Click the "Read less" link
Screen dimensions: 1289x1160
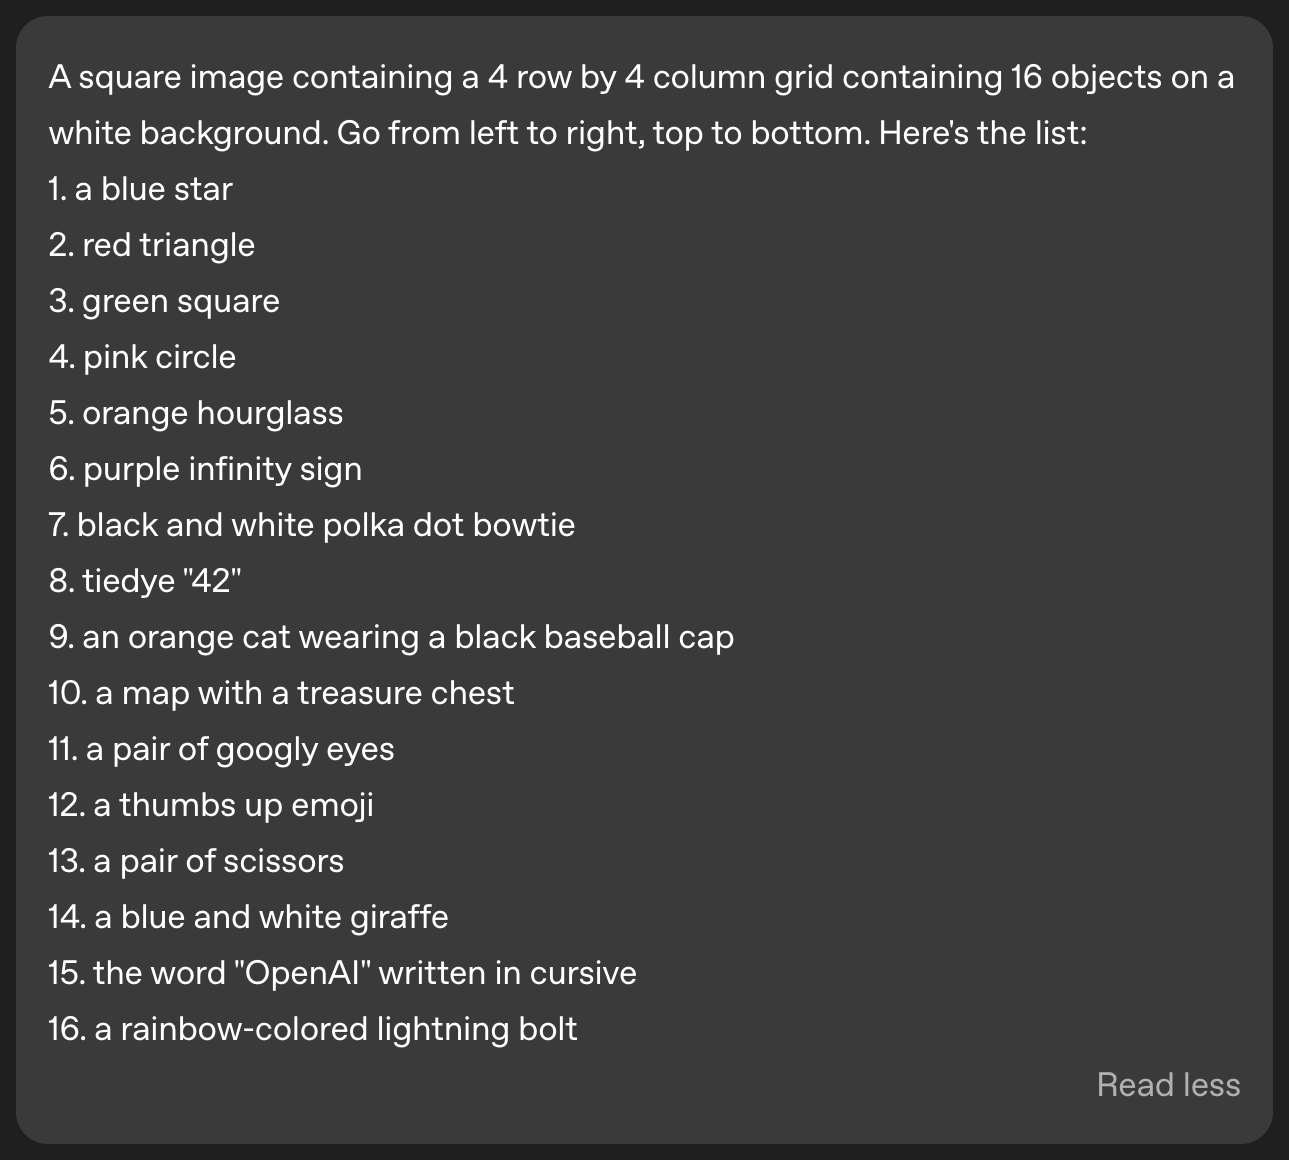tap(1168, 1085)
